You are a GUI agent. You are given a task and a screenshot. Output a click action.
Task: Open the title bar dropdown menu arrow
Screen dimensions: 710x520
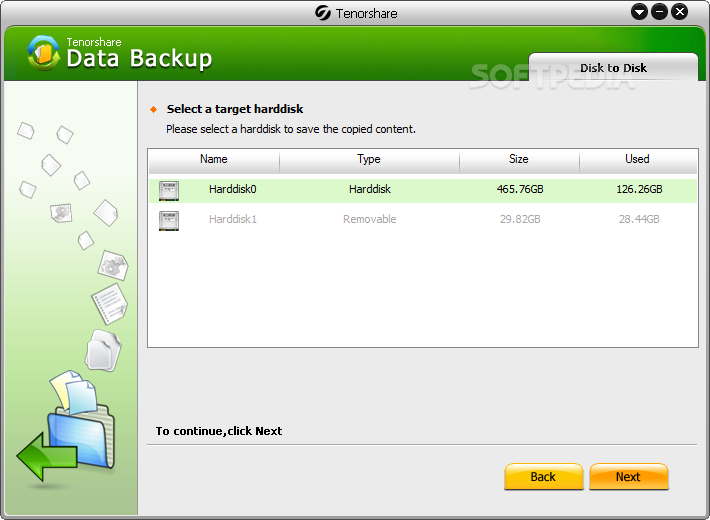(639, 12)
